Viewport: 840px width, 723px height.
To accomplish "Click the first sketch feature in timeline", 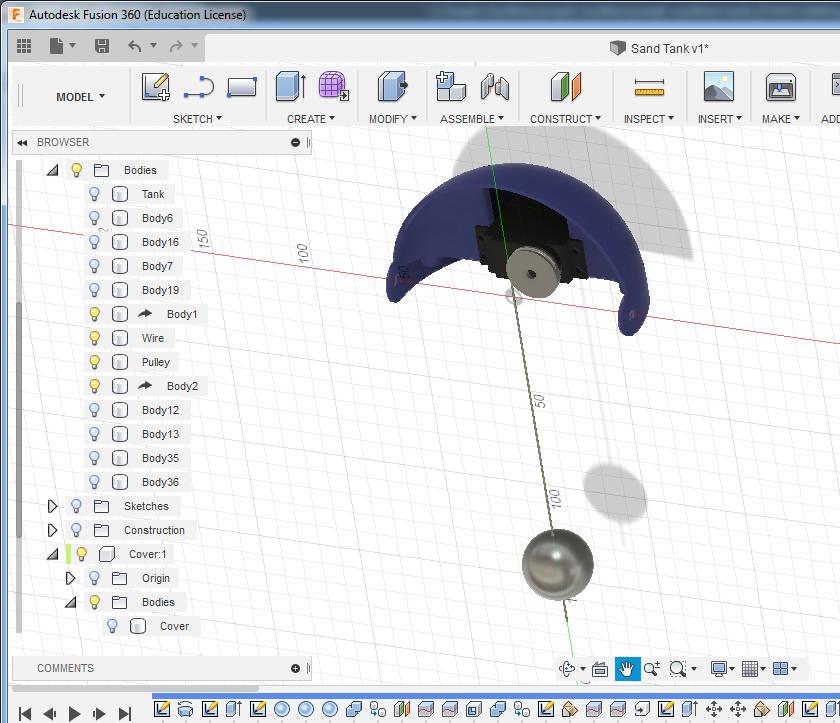I will [162, 709].
